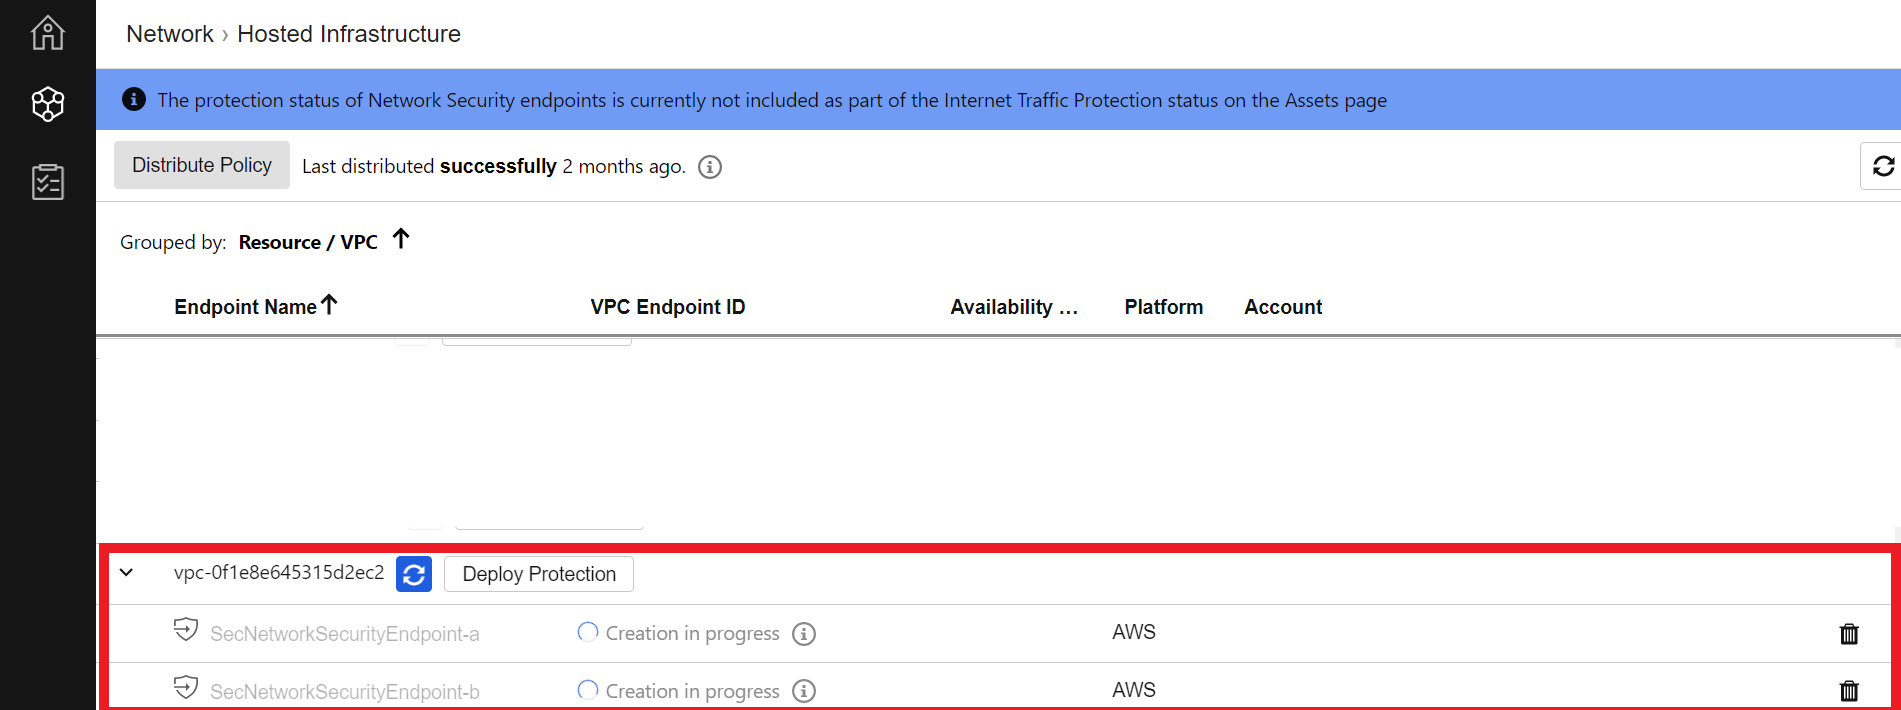
Task: Click spinner icon in SecNetworkSecurityEndpoint-a row
Action: (x=588, y=632)
